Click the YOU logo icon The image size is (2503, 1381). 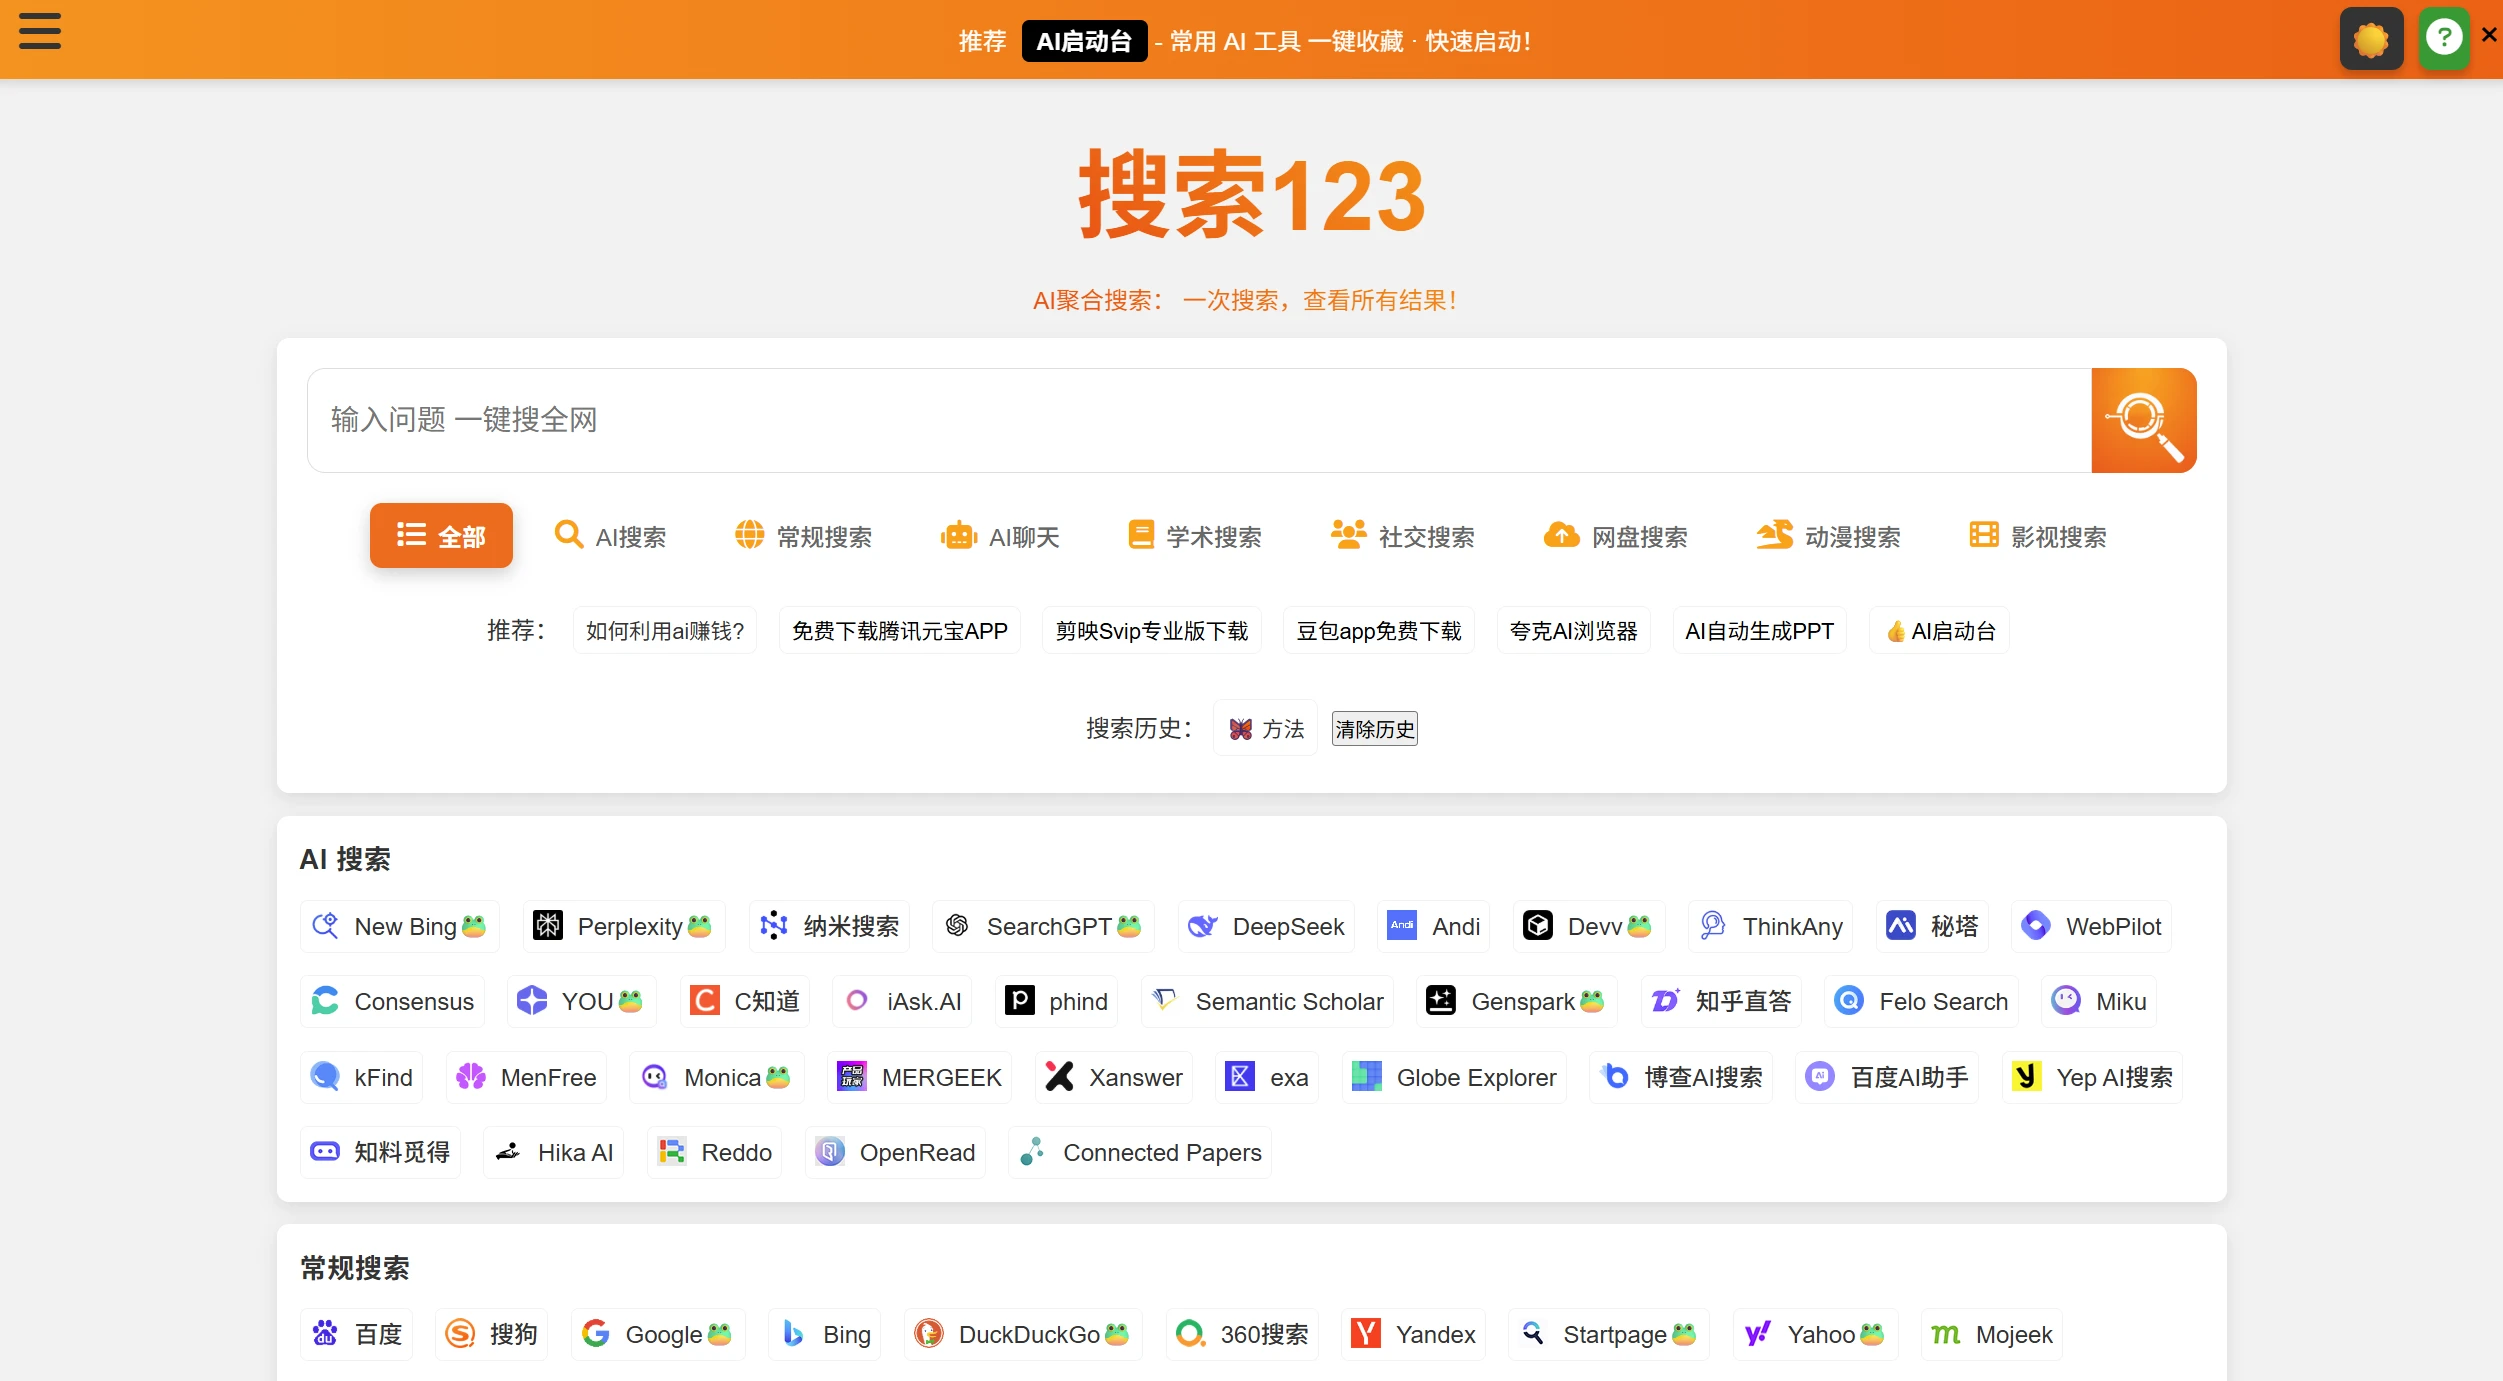click(x=532, y=1000)
